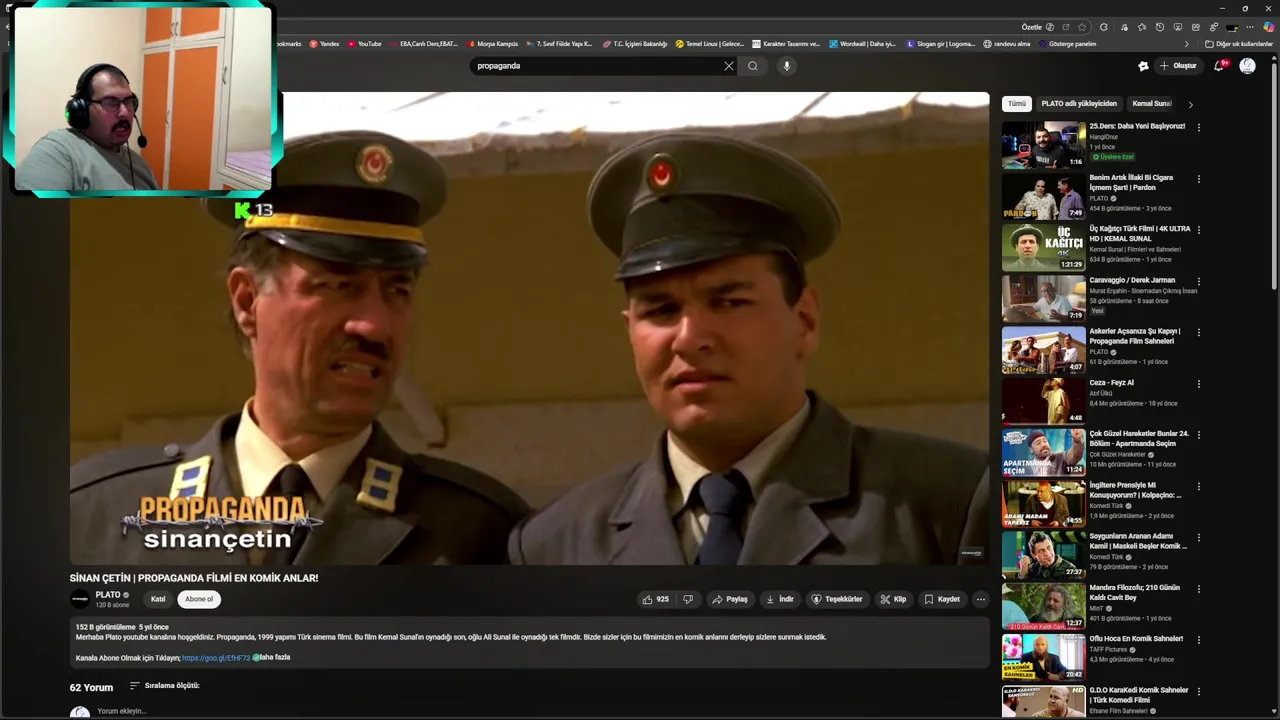
Task: Download the video with İndir
Action: tap(779, 599)
